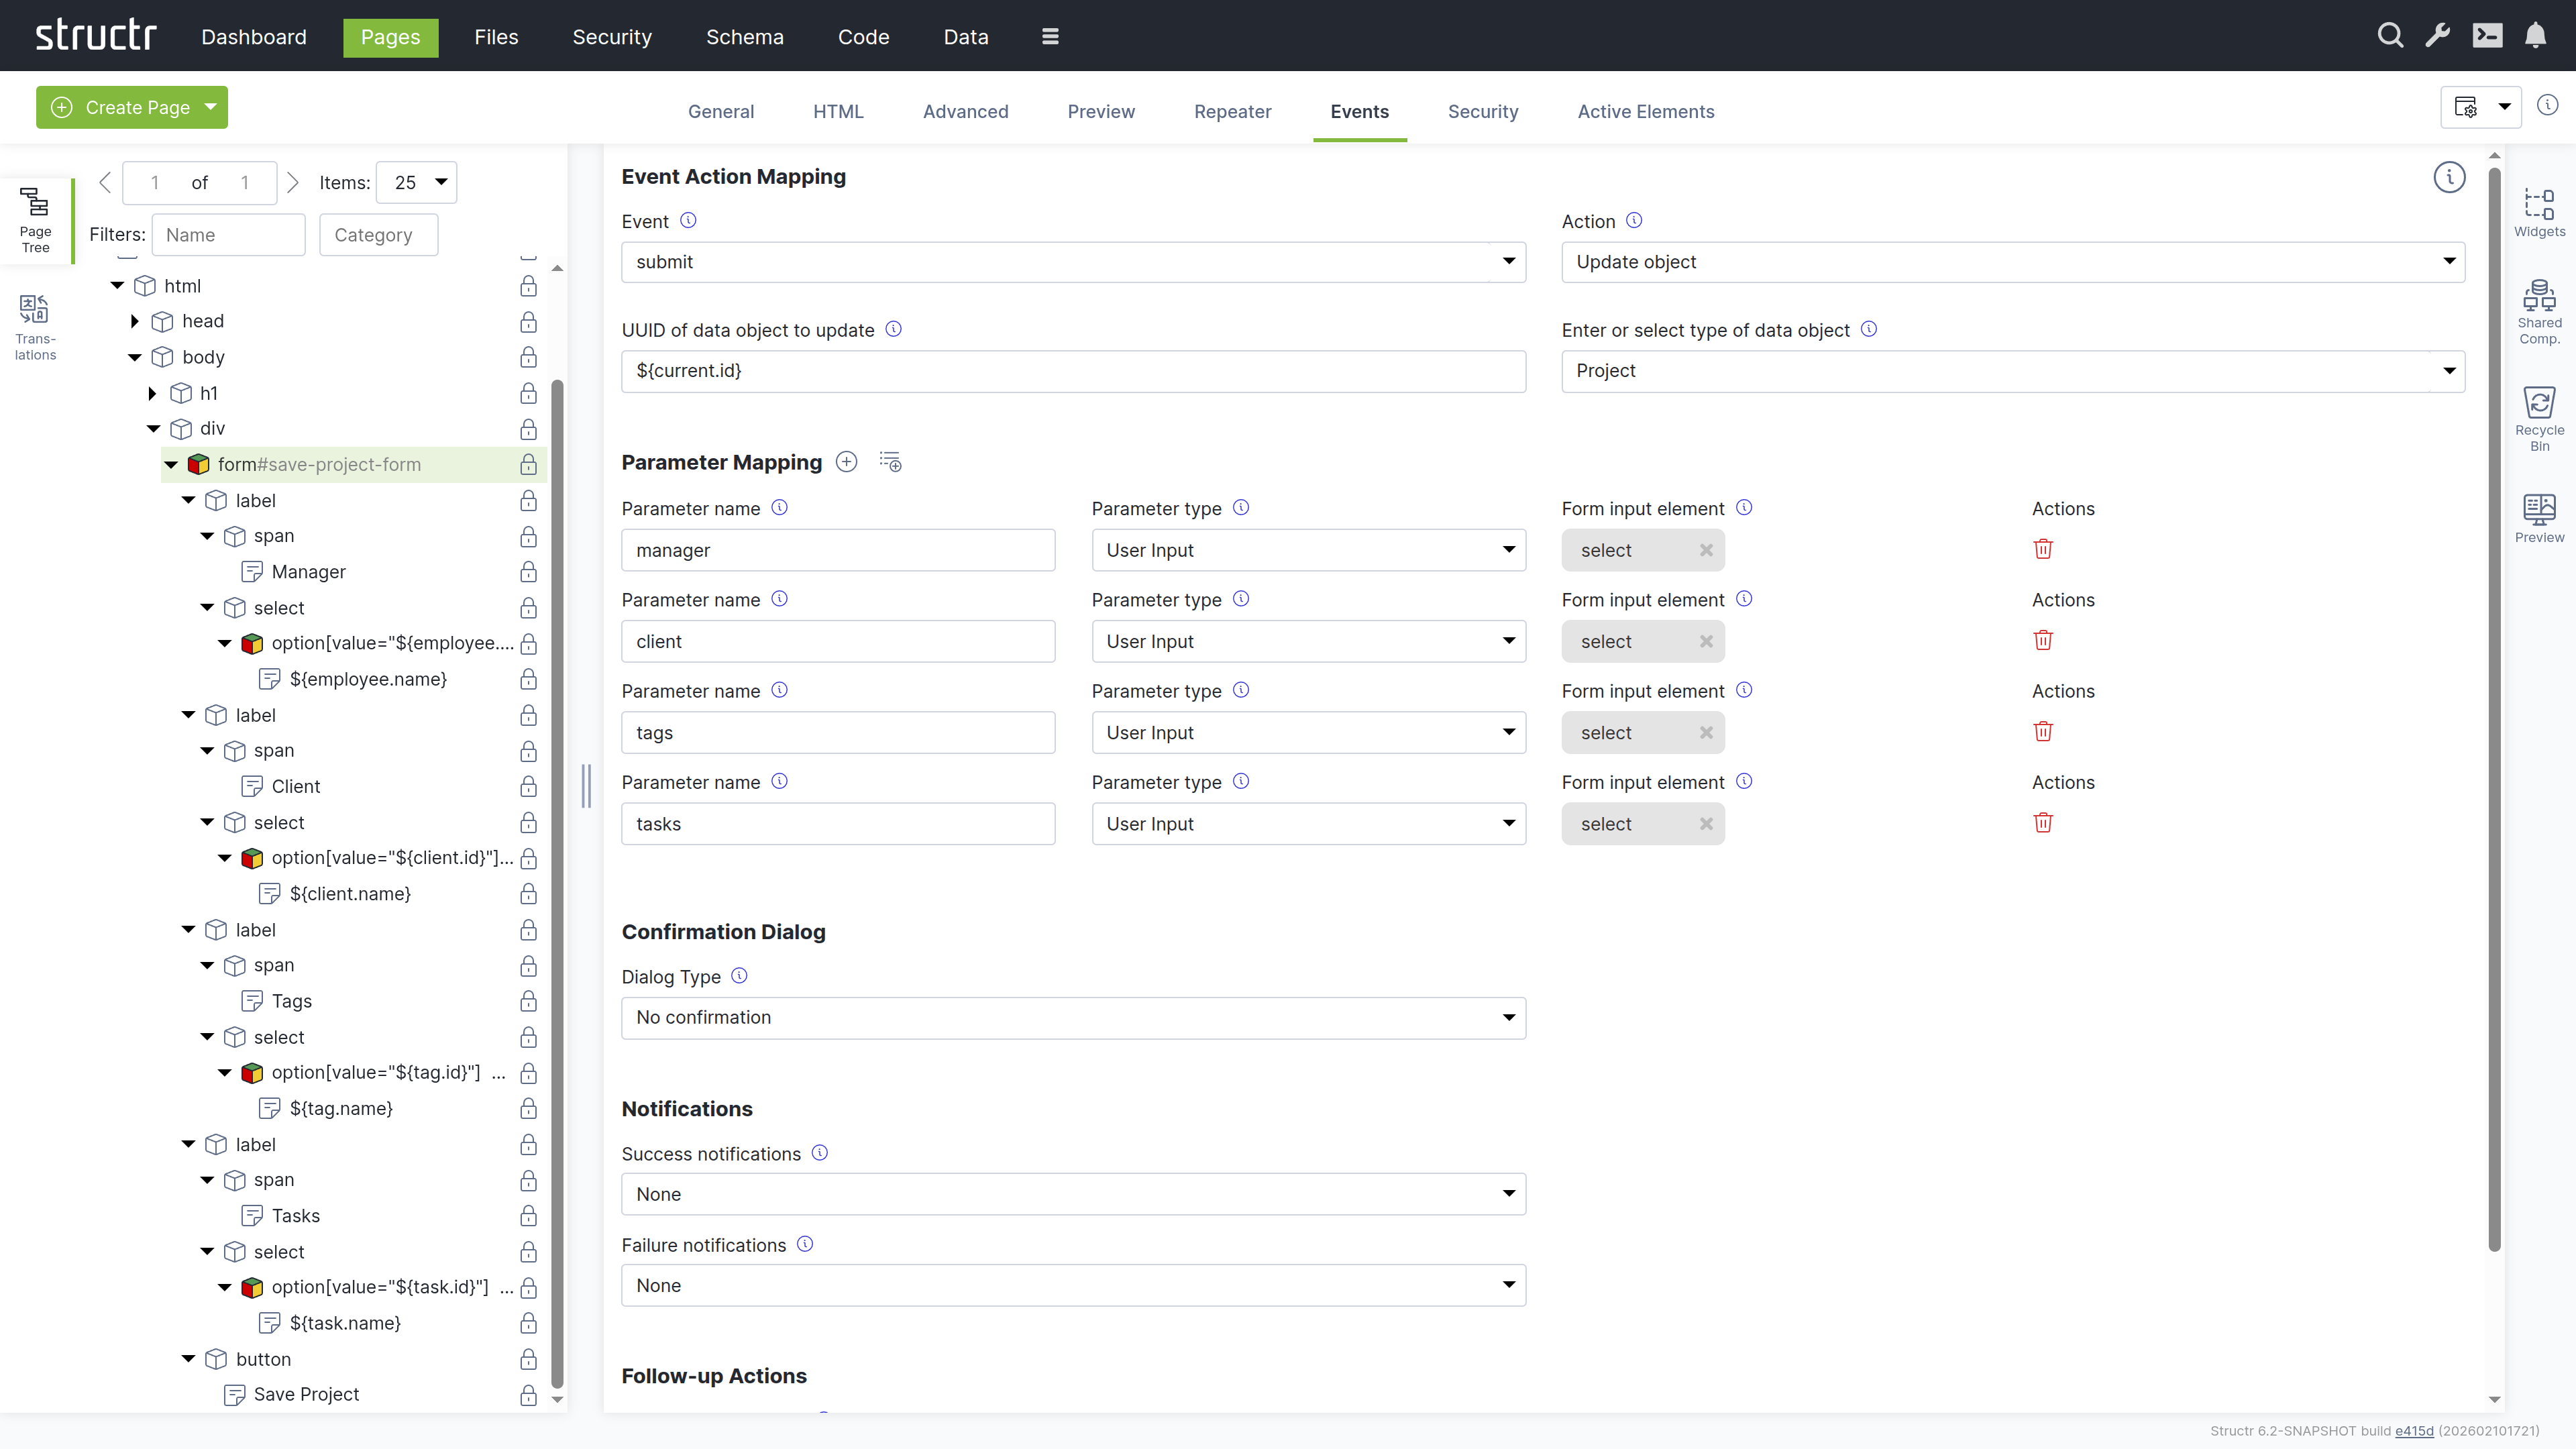Click the Name filter input field
This screenshot has height=1449, width=2576.
pyautogui.click(x=228, y=234)
